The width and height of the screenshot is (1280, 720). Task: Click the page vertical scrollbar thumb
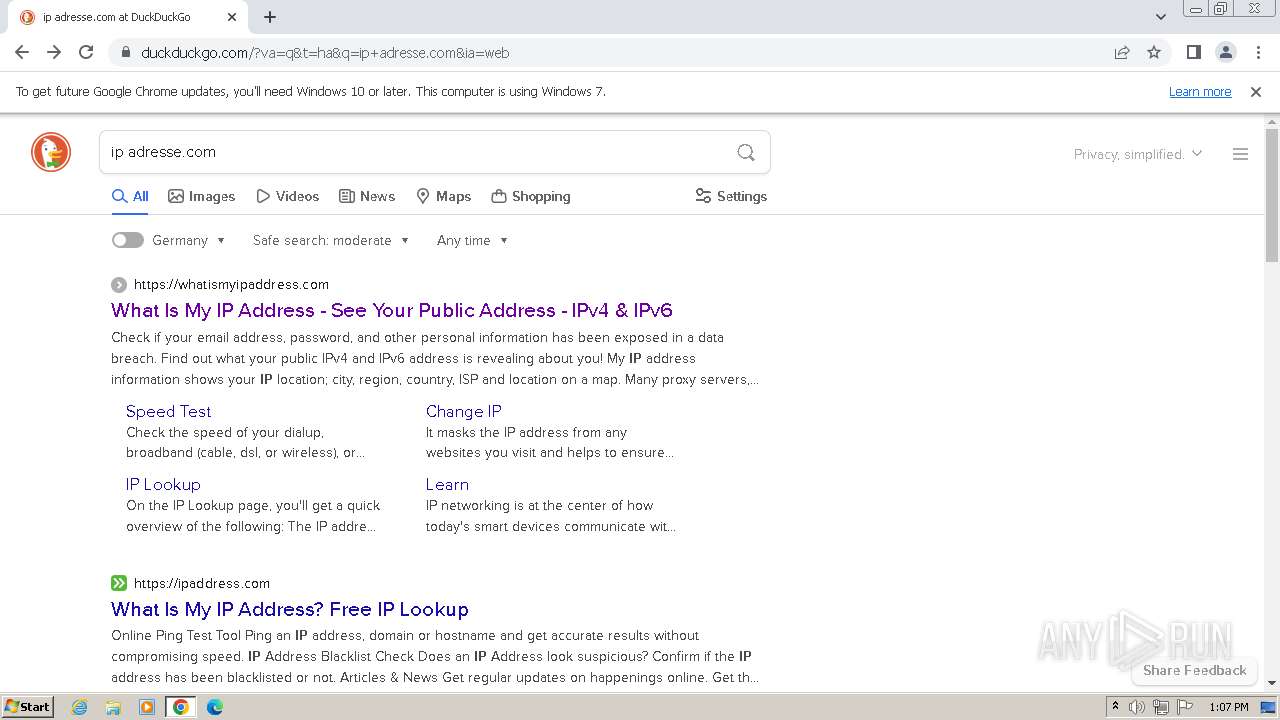pos(1272,195)
